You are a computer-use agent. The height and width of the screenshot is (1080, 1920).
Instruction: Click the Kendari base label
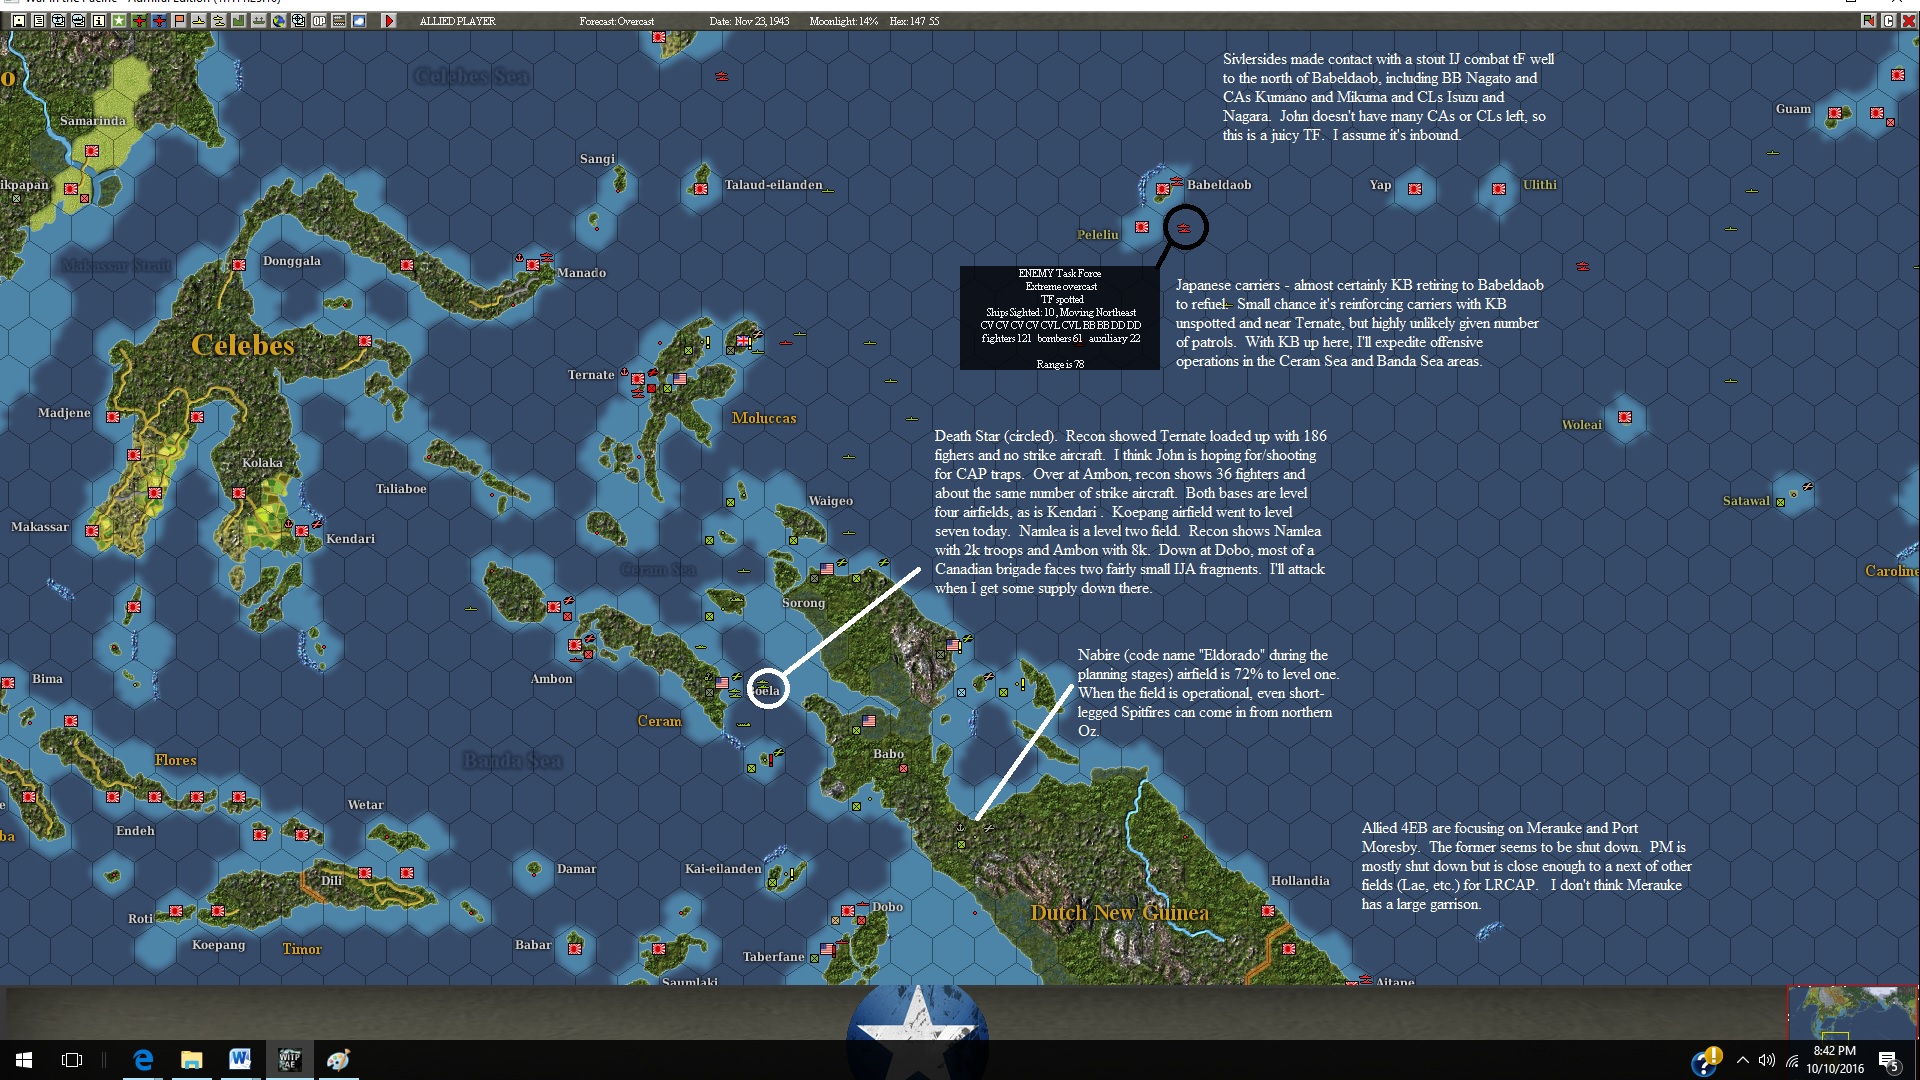click(350, 539)
